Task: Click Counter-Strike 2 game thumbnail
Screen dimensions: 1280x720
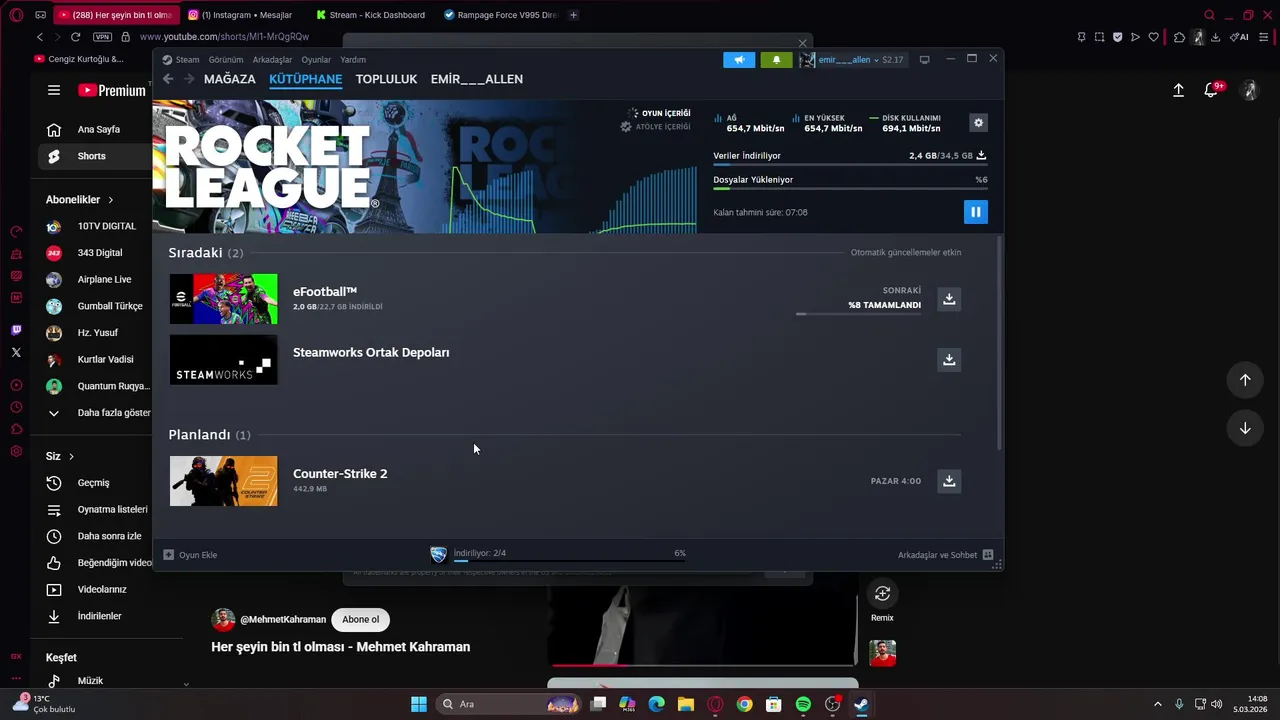Action: [224, 481]
